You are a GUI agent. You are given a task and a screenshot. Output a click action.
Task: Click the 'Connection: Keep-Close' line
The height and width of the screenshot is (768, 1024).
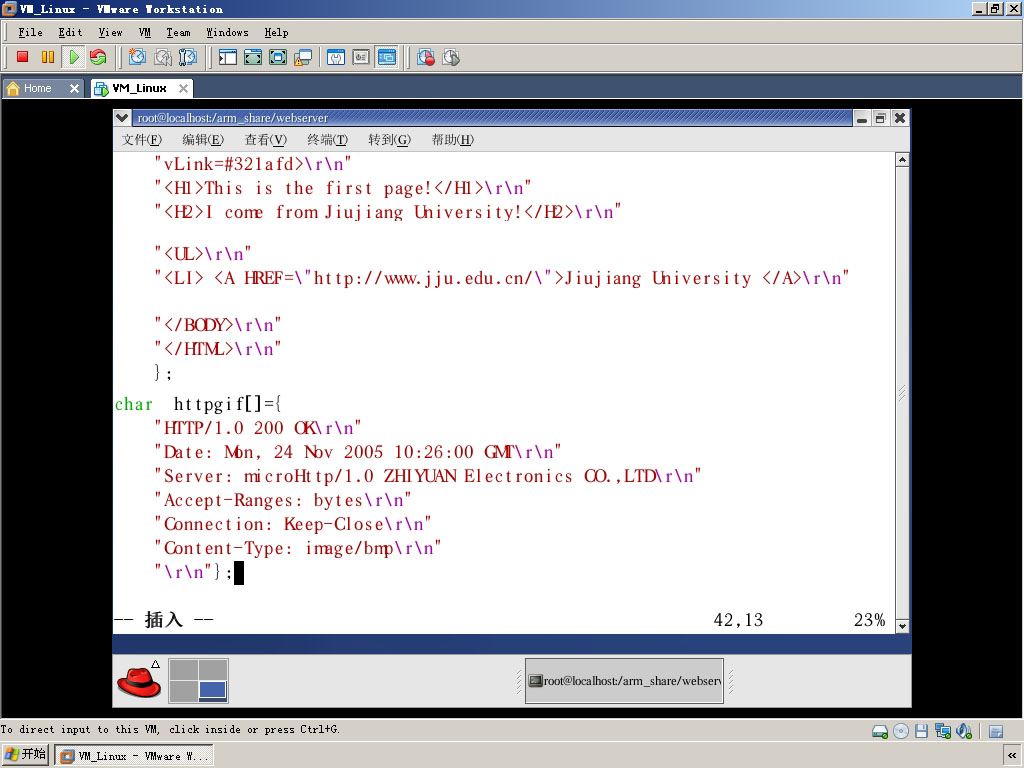[293, 524]
